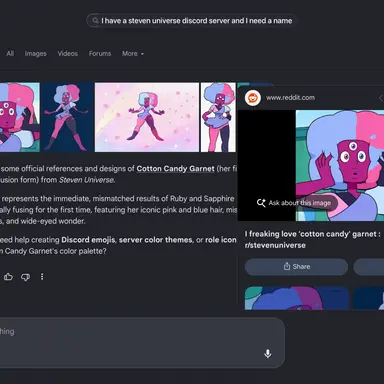Click the thumbs up icon
384x384 pixels.
pos(8,277)
